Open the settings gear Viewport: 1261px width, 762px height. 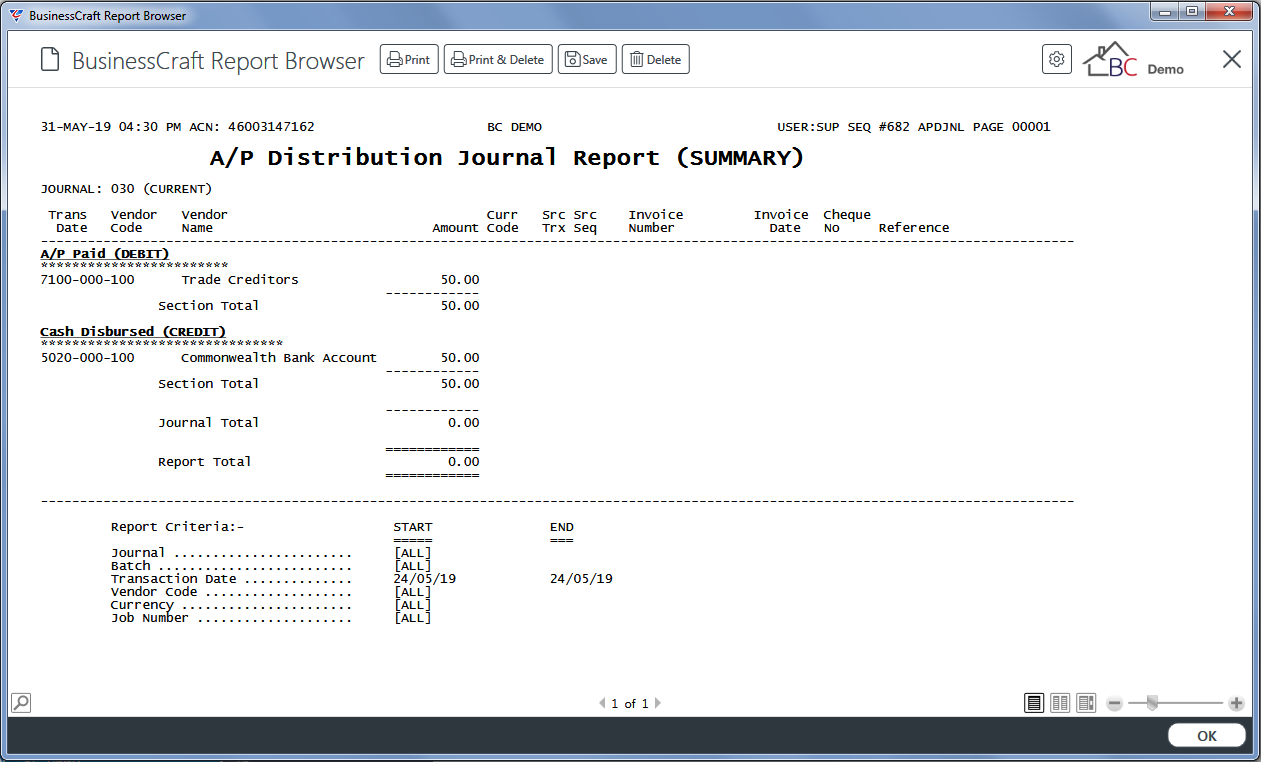point(1056,60)
